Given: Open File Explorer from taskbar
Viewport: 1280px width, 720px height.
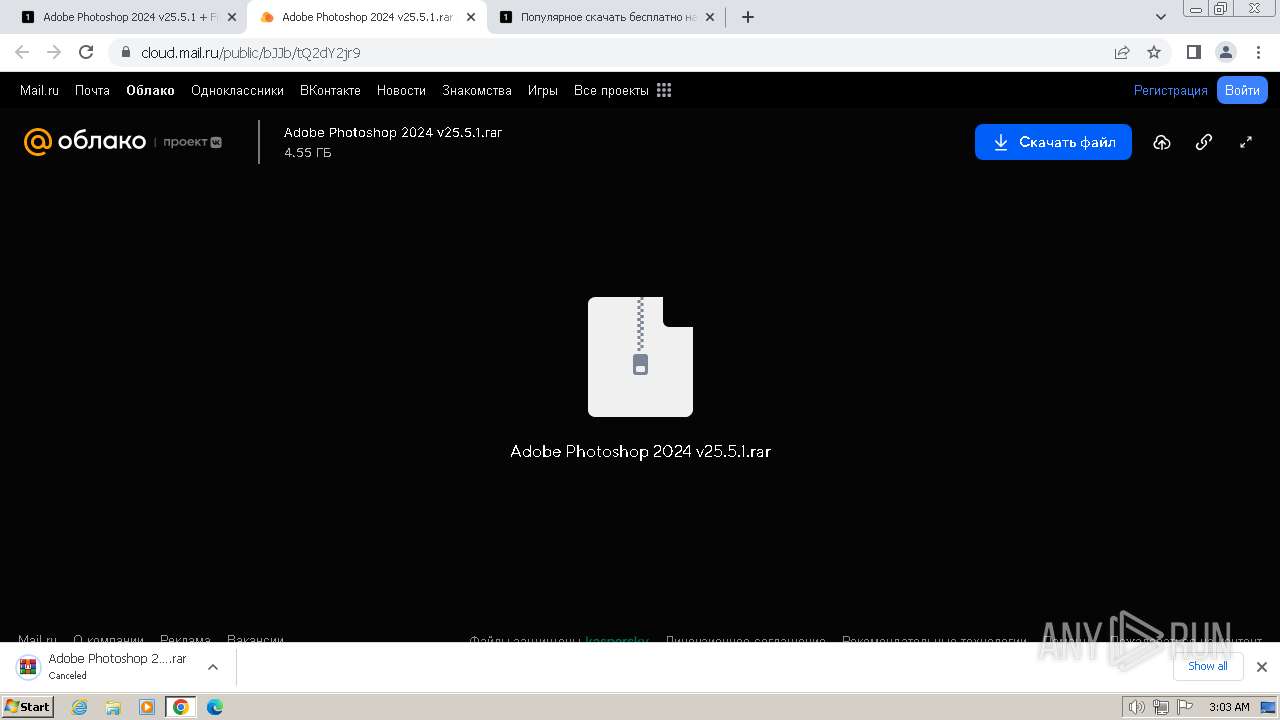Looking at the screenshot, I should coord(113,707).
